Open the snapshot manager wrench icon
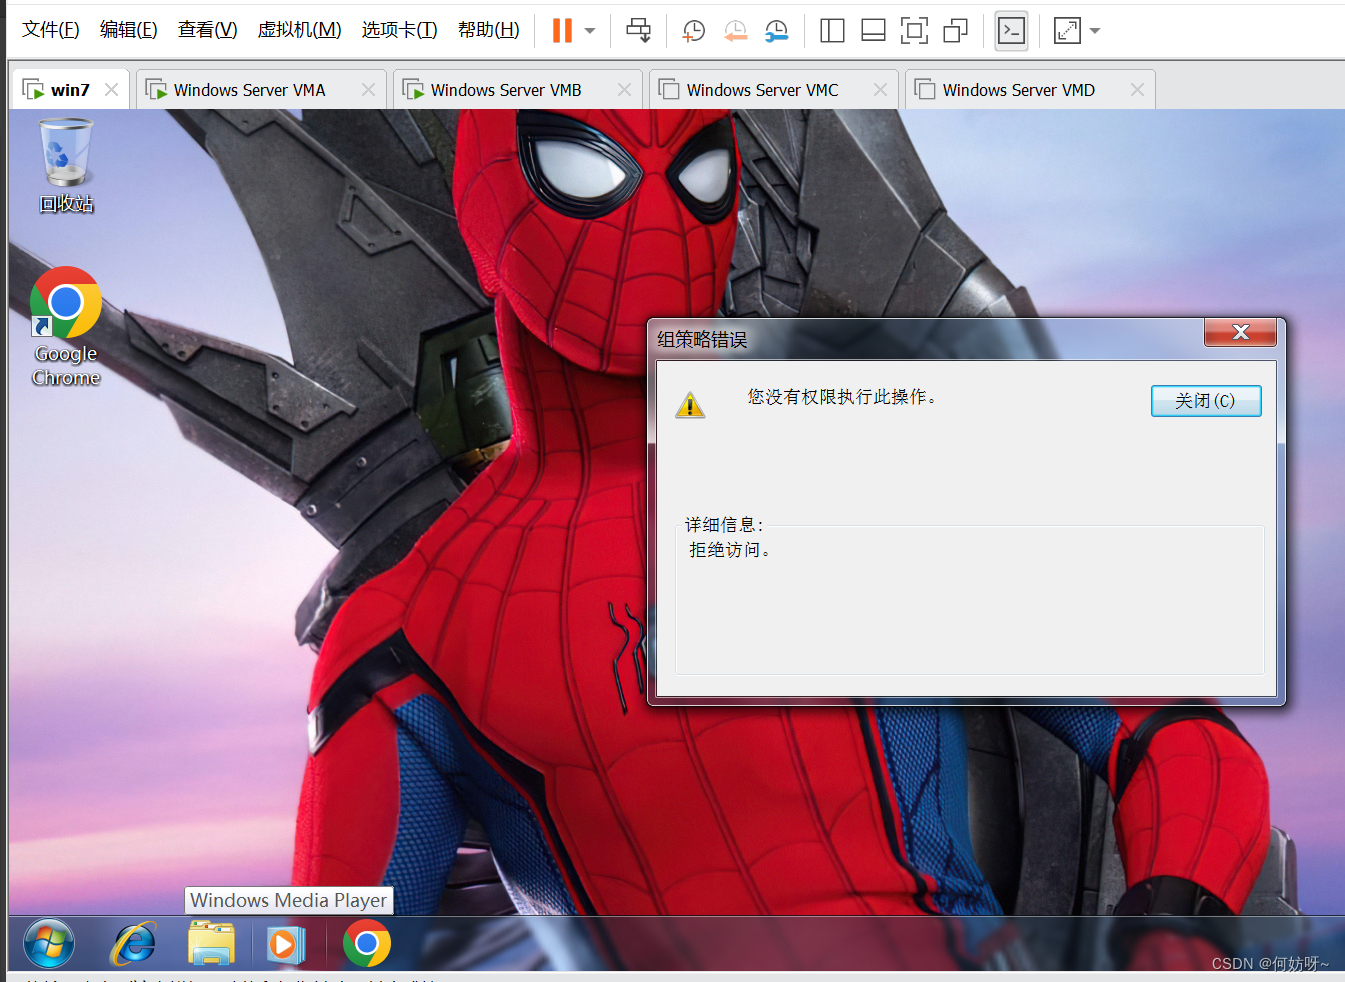Screen dimensions: 1345x982 [x=776, y=31]
